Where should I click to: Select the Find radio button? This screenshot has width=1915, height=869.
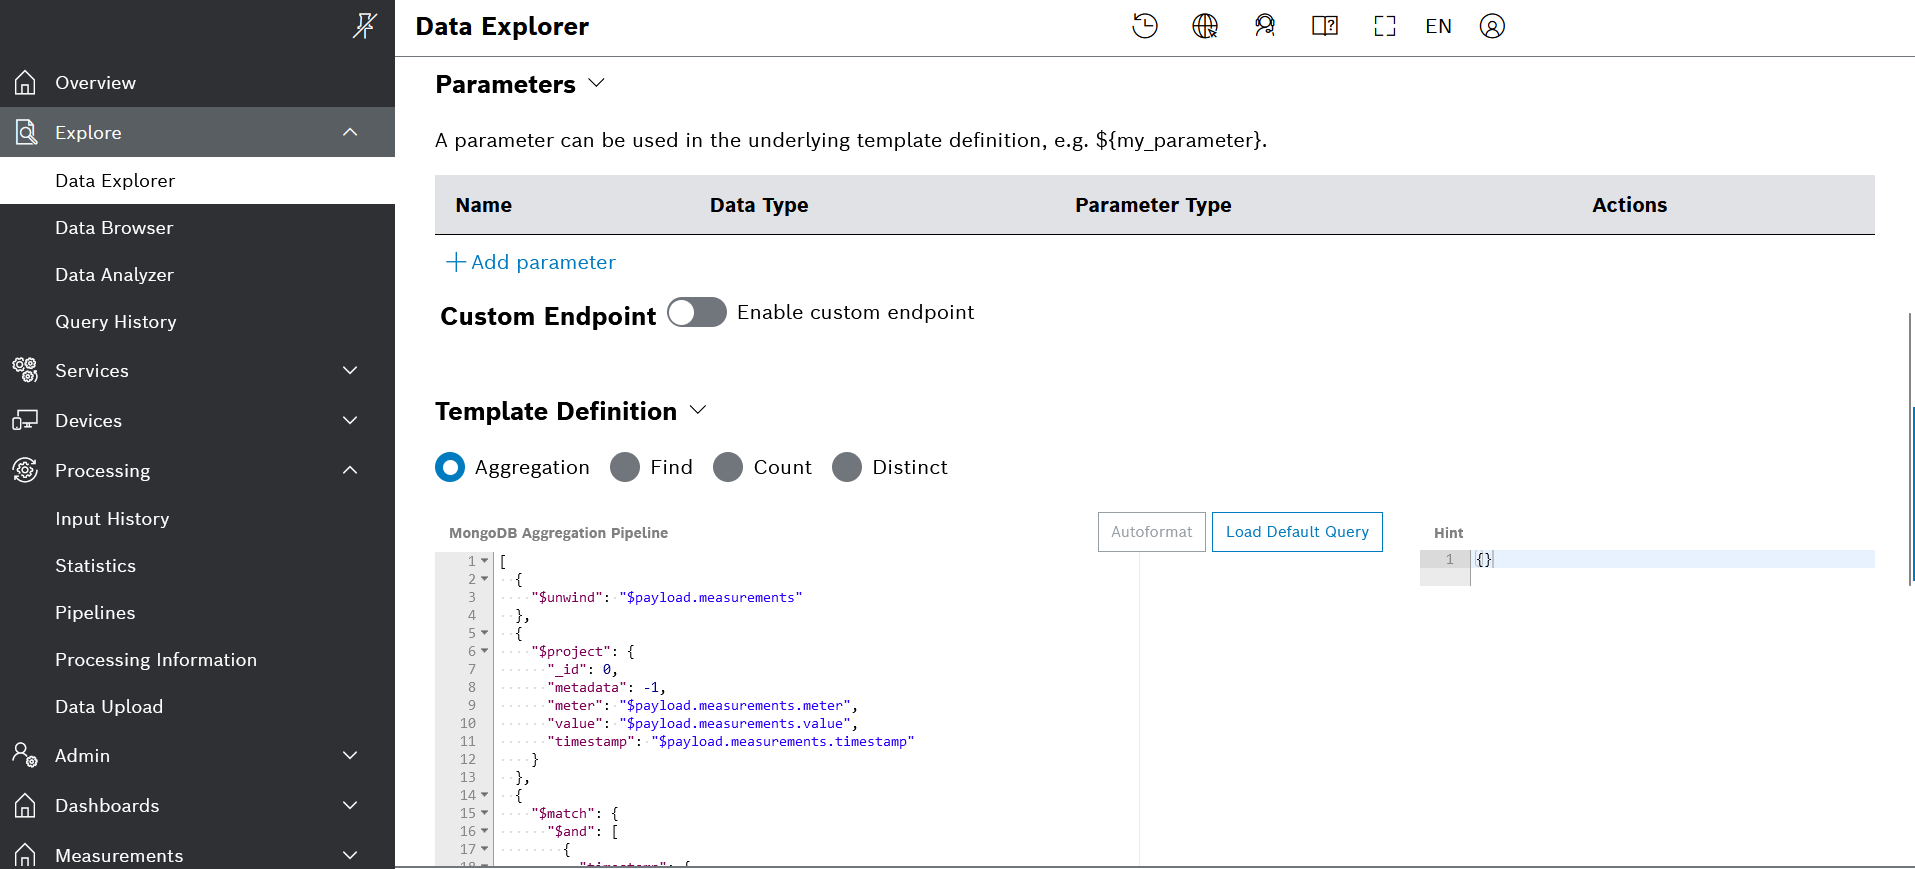click(625, 467)
